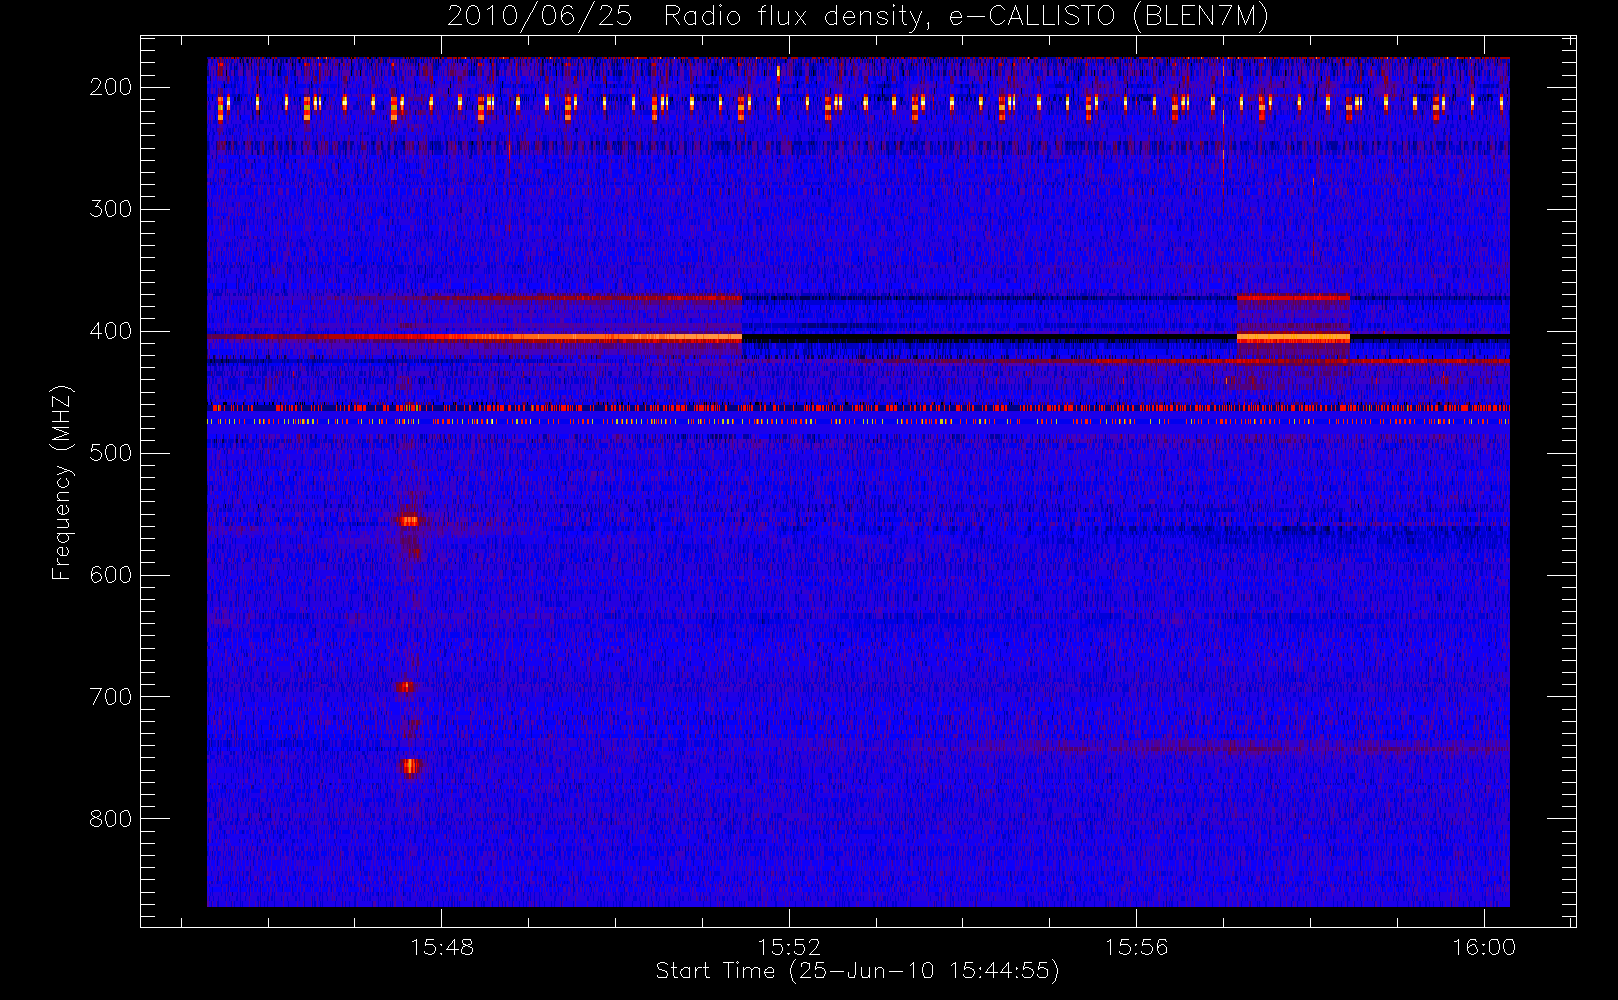Select the 200 frequency axis label

pyautogui.click(x=110, y=87)
